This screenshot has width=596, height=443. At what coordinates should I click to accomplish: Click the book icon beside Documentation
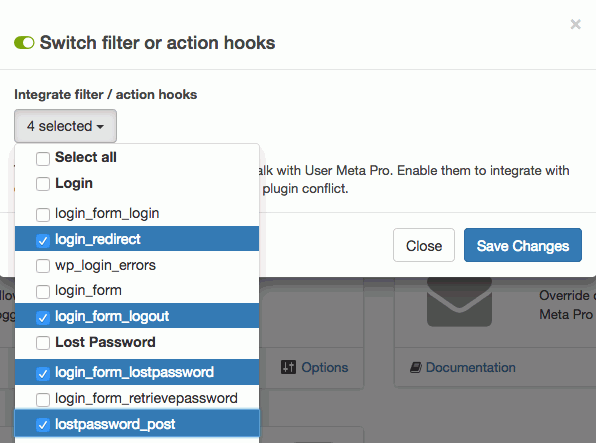[x=415, y=367]
